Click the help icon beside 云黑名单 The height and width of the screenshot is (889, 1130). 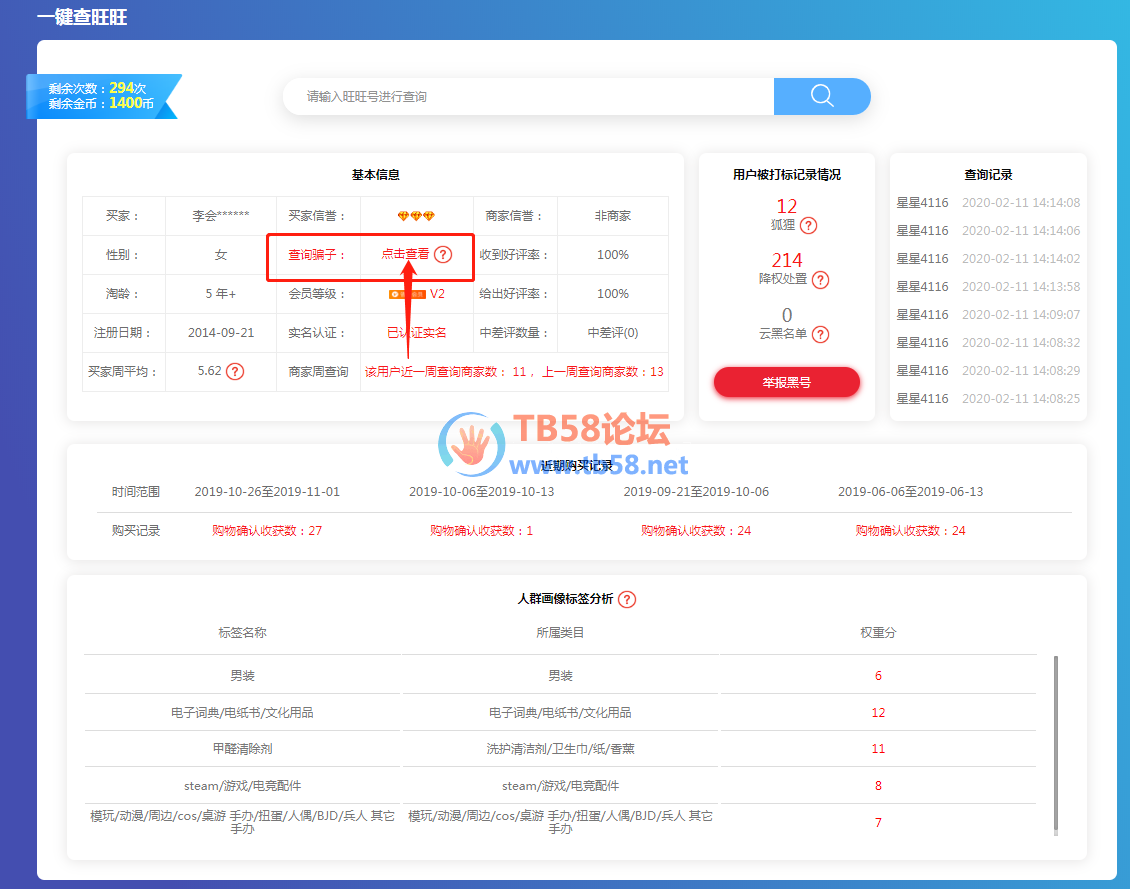tap(820, 334)
